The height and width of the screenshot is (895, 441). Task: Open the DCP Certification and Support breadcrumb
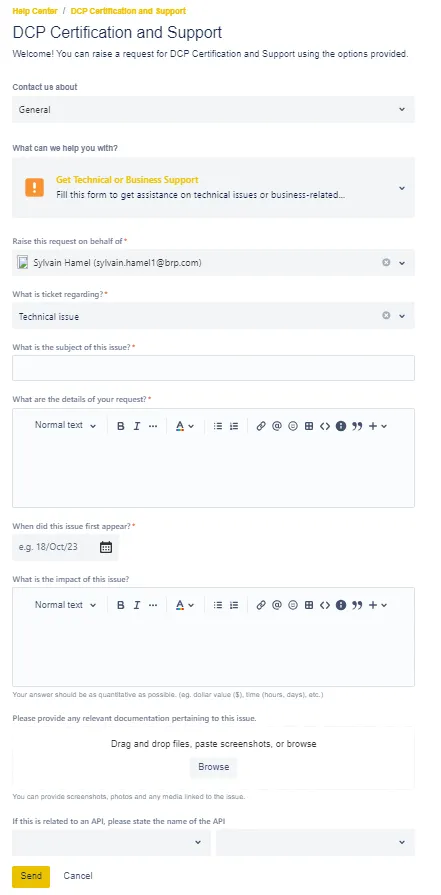click(128, 11)
